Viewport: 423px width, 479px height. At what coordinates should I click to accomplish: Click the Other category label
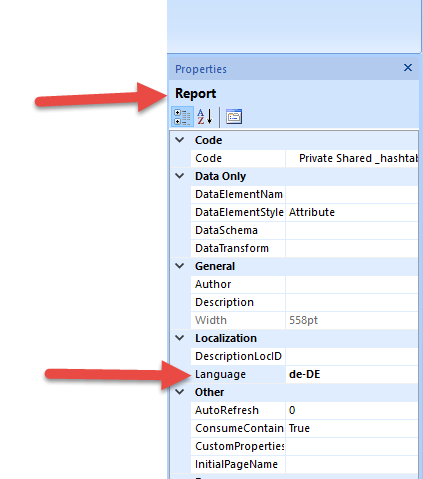pyautogui.click(x=209, y=392)
